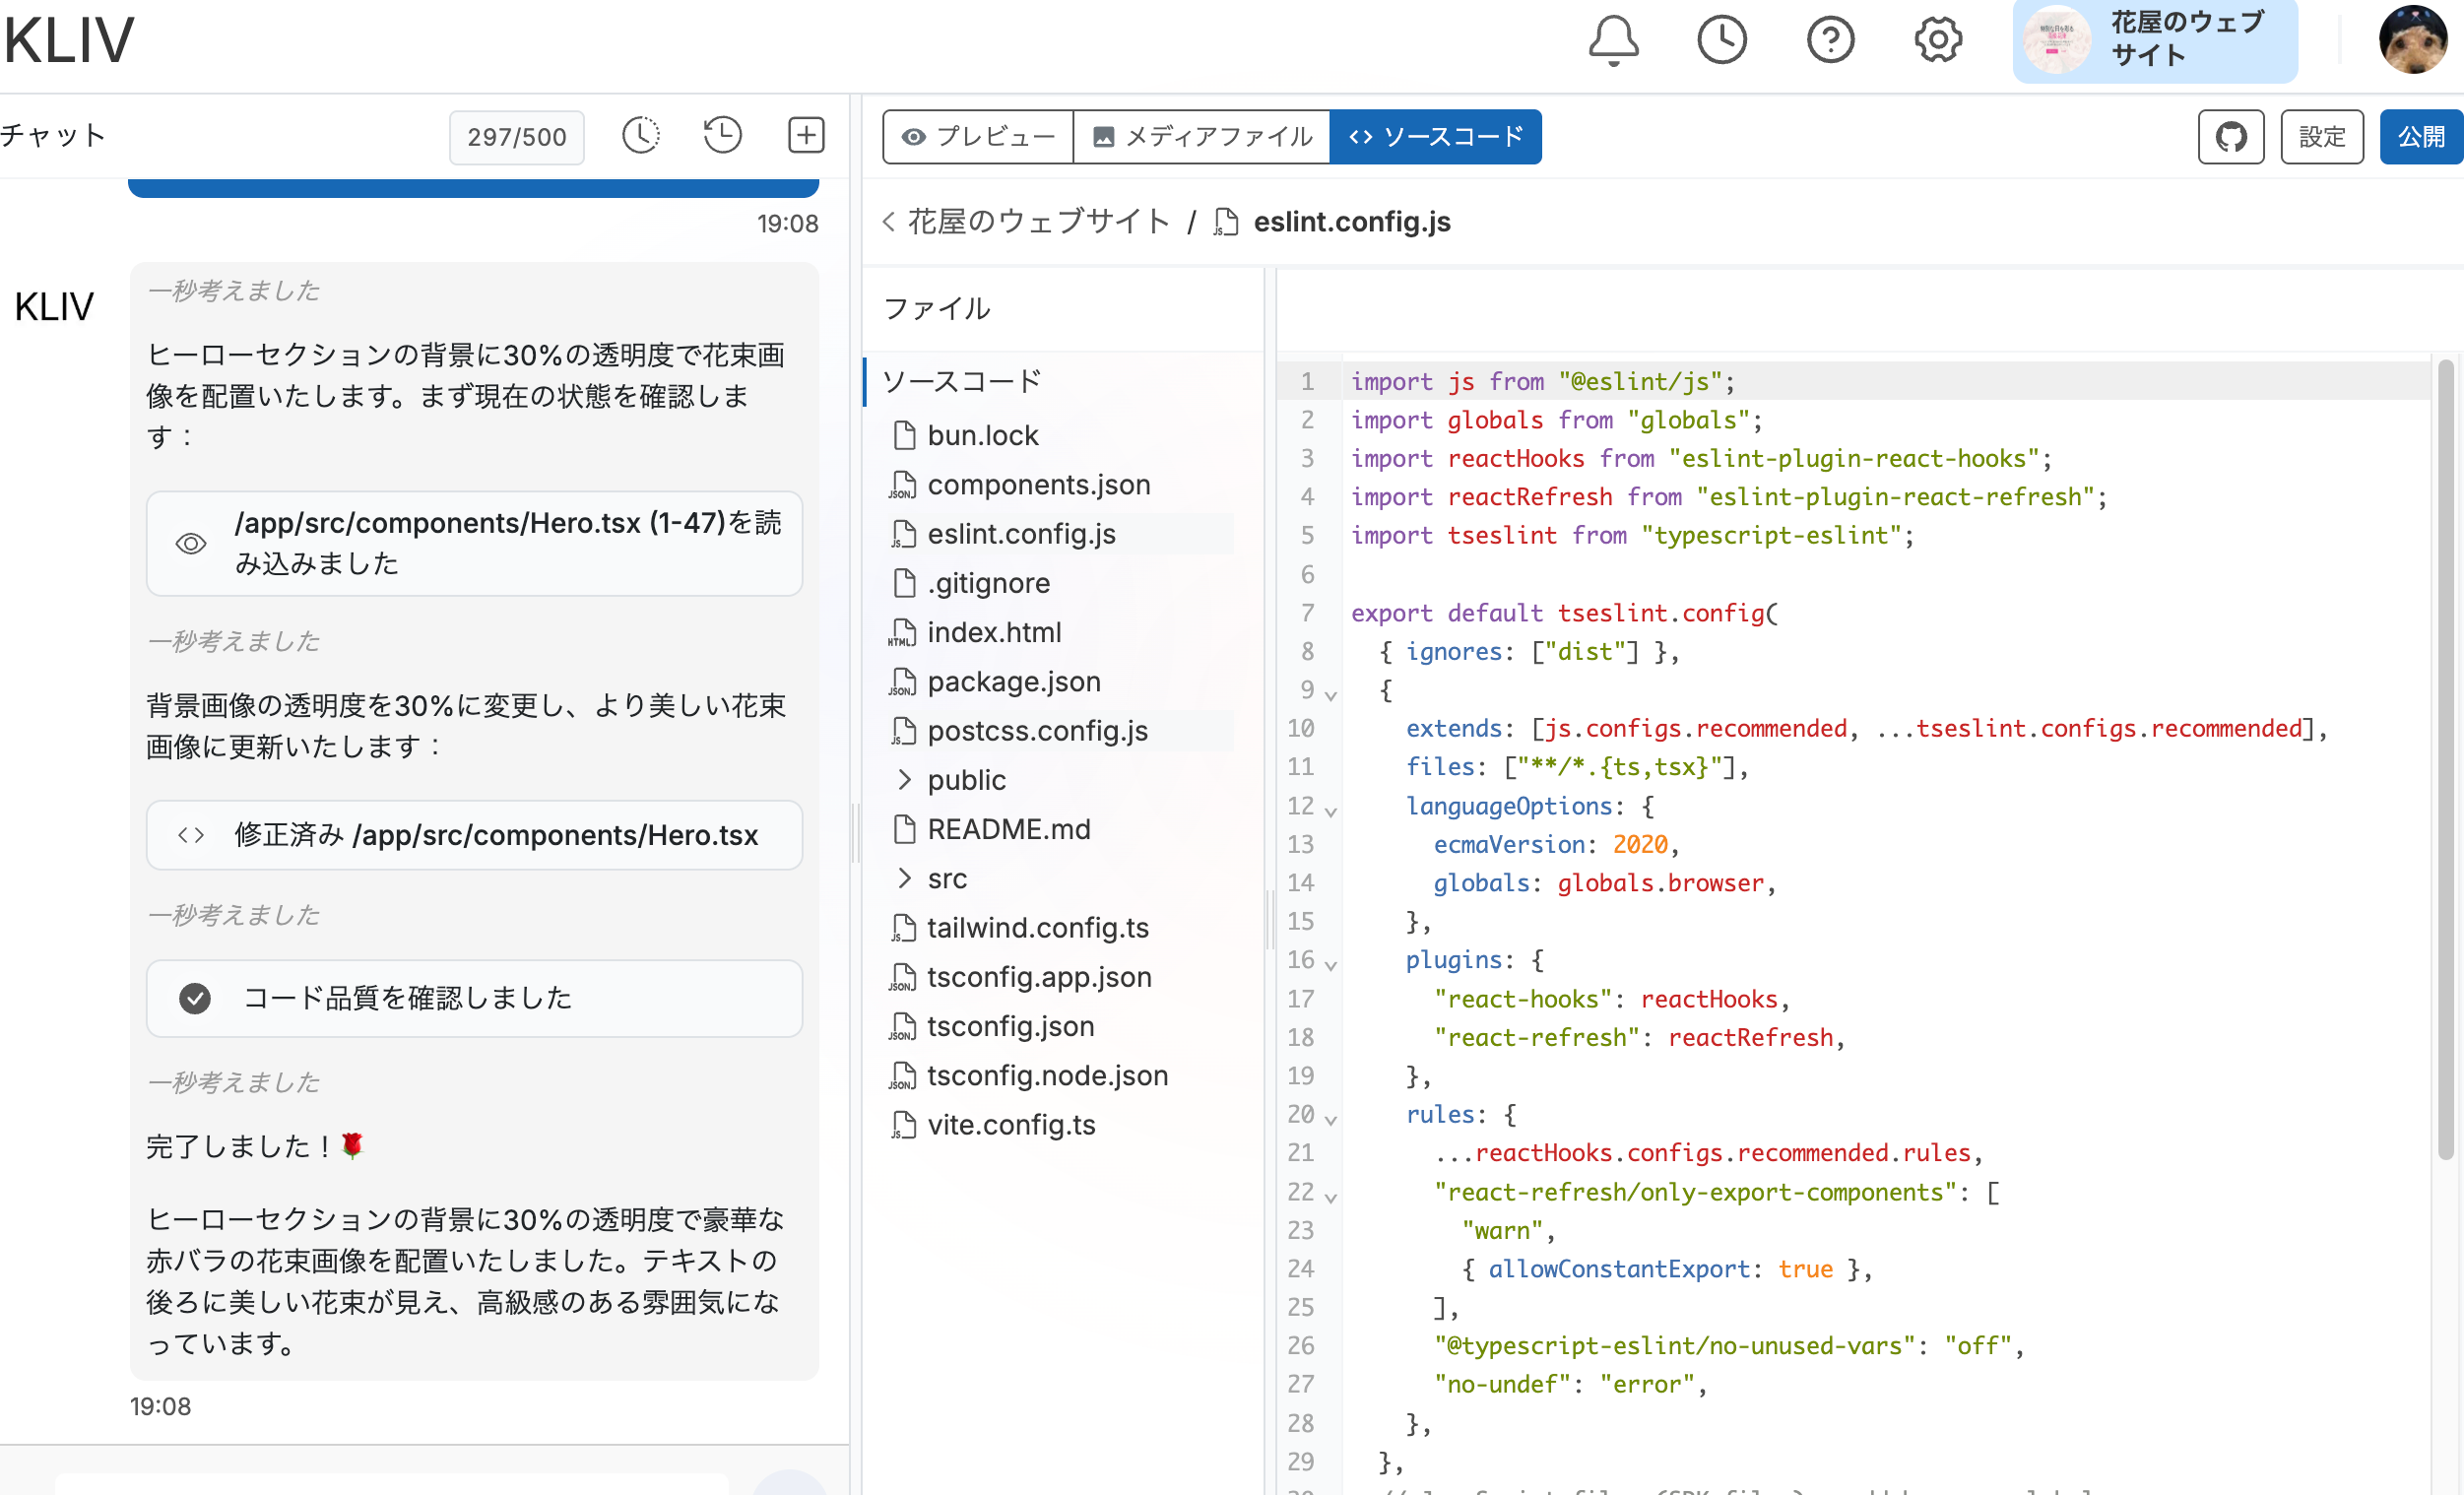The height and width of the screenshot is (1495, 2464).
Task: Switch to the メディアファイル tab
Action: point(1201,136)
